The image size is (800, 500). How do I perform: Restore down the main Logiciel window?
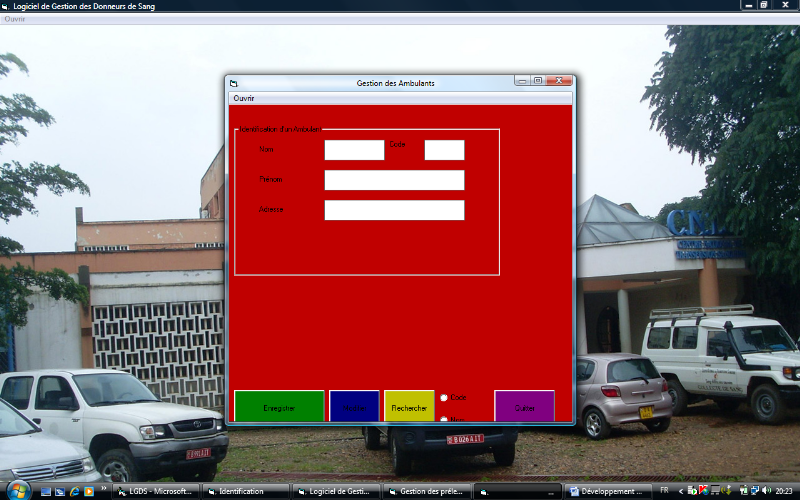(764, 5)
